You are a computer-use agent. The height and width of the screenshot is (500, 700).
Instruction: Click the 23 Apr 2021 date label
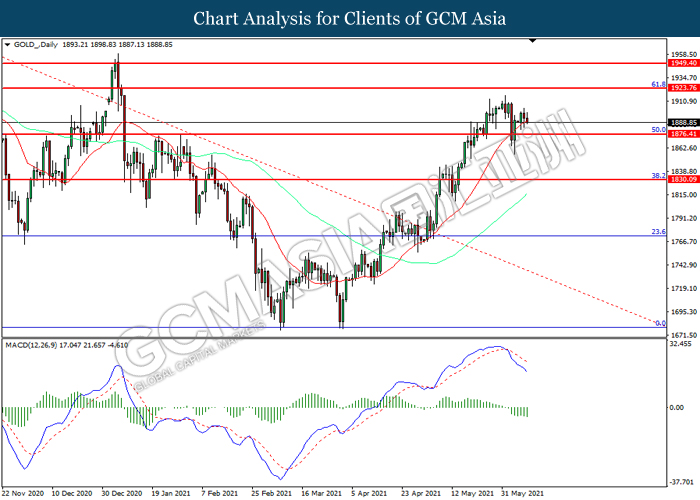tap(421, 493)
